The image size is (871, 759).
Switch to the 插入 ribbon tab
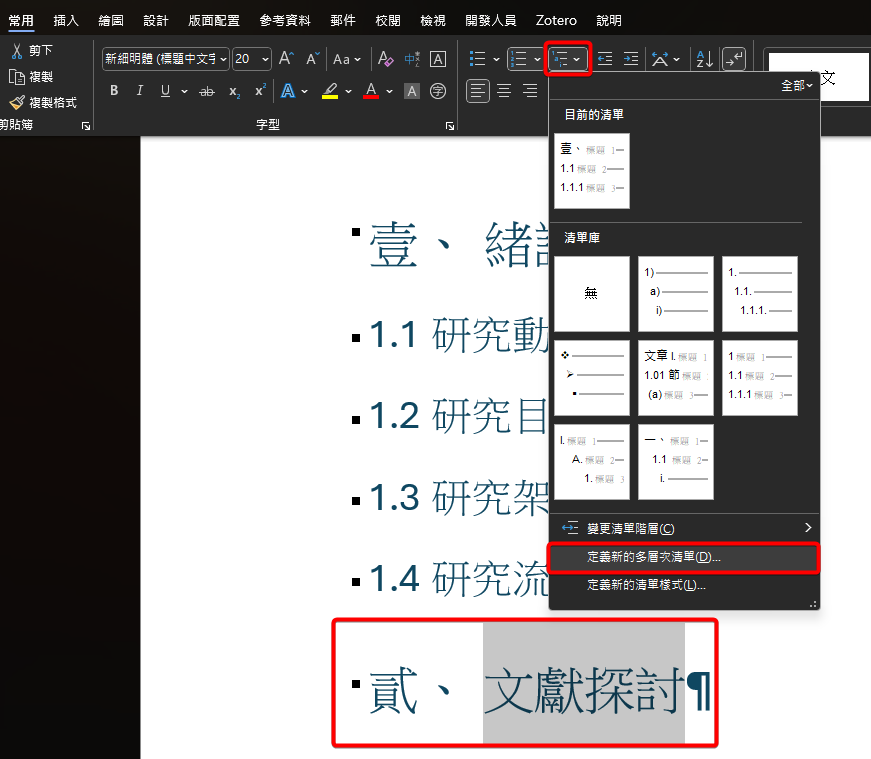coord(66,20)
